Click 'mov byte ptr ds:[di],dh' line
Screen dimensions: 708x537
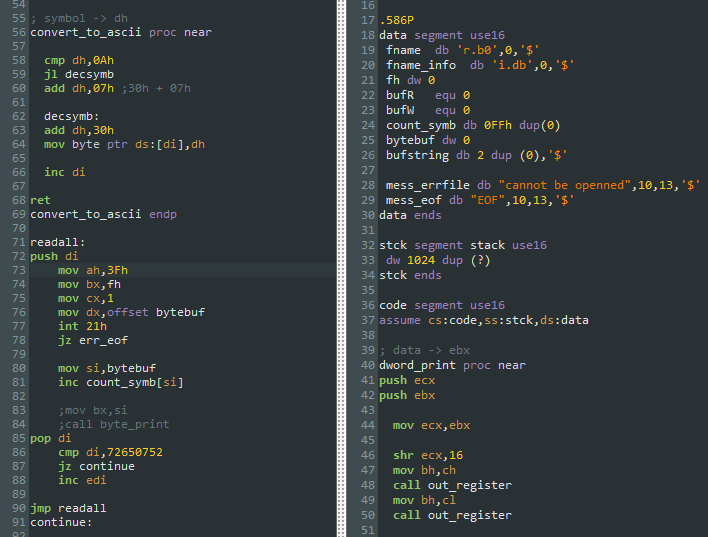(124, 145)
